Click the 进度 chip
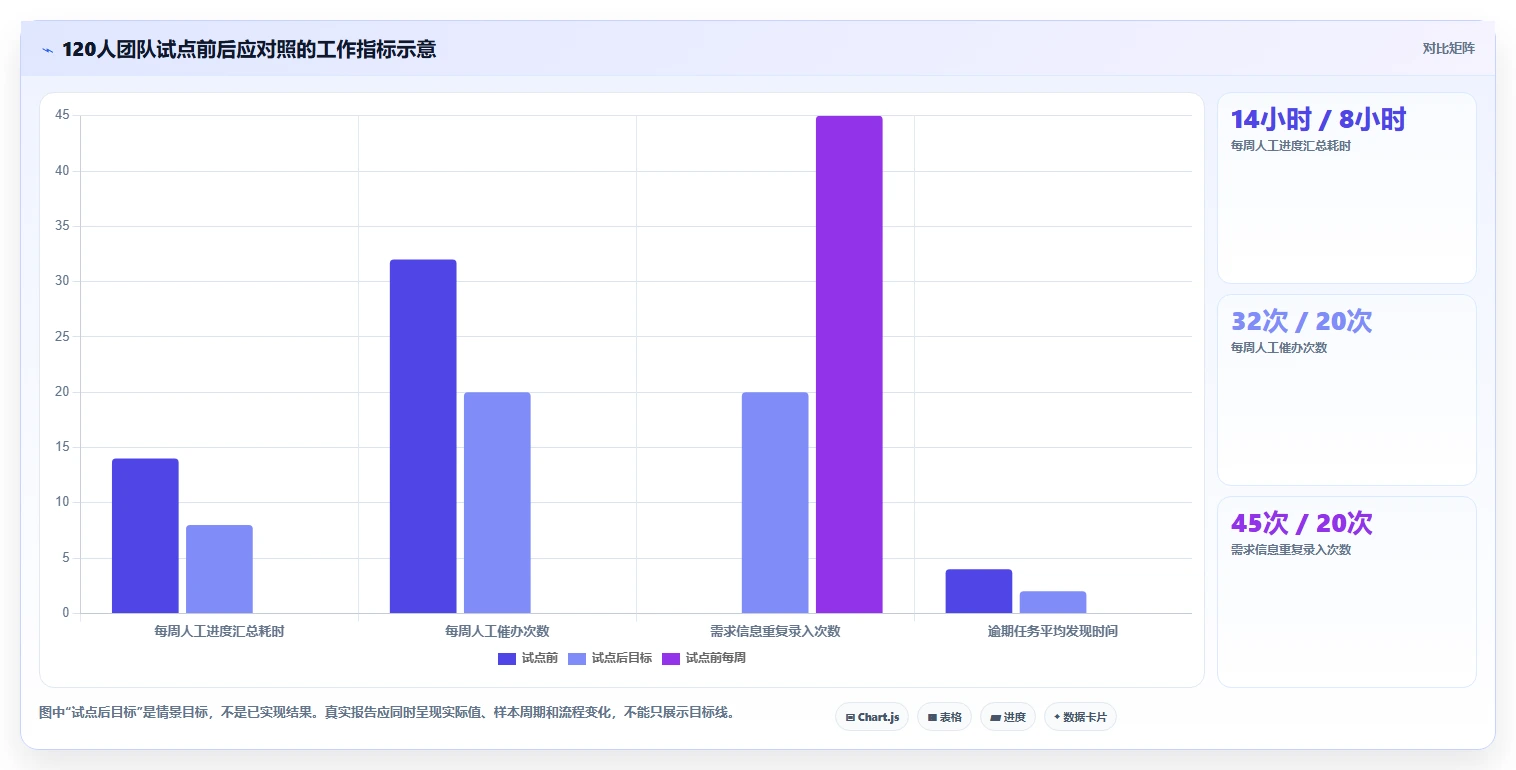Screen dimensions: 1516x770 coord(1008,717)
